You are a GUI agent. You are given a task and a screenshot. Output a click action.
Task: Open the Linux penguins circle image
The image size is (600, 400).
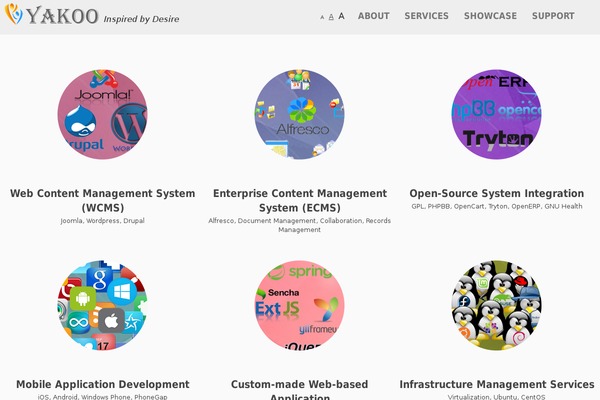tap(496, 305)
